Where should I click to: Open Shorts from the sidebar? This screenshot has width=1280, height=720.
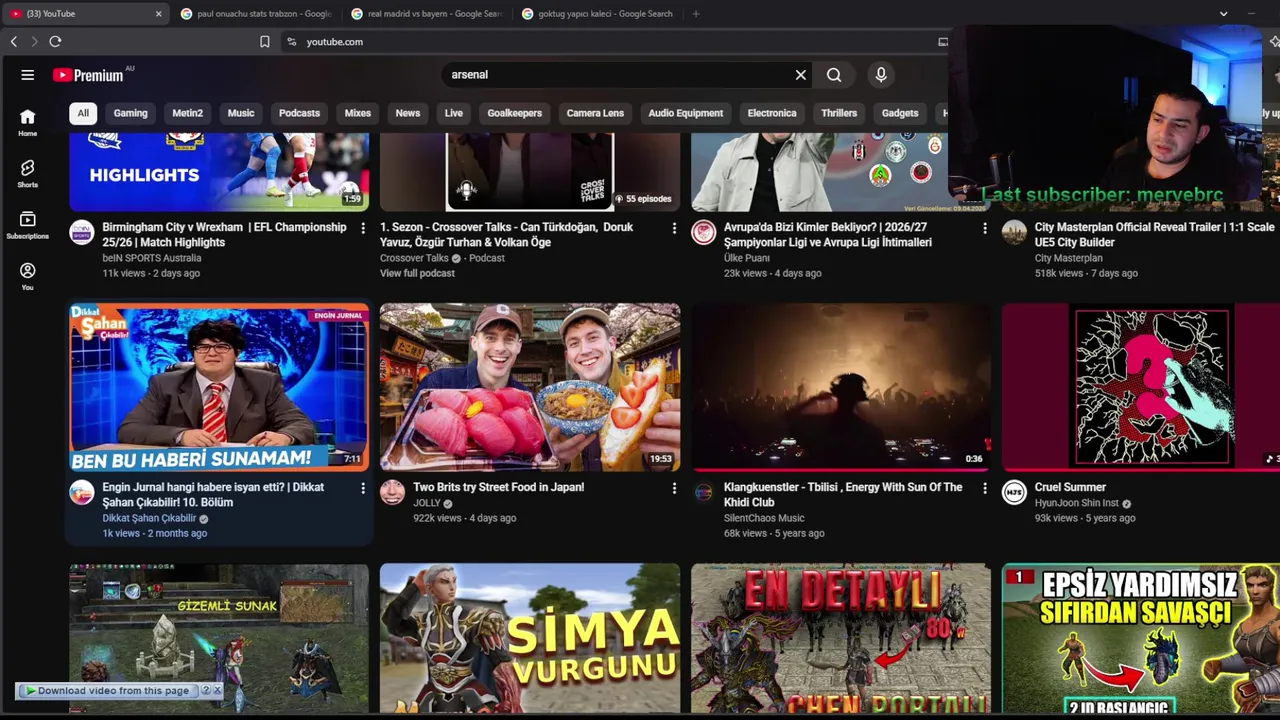[28, 173]
